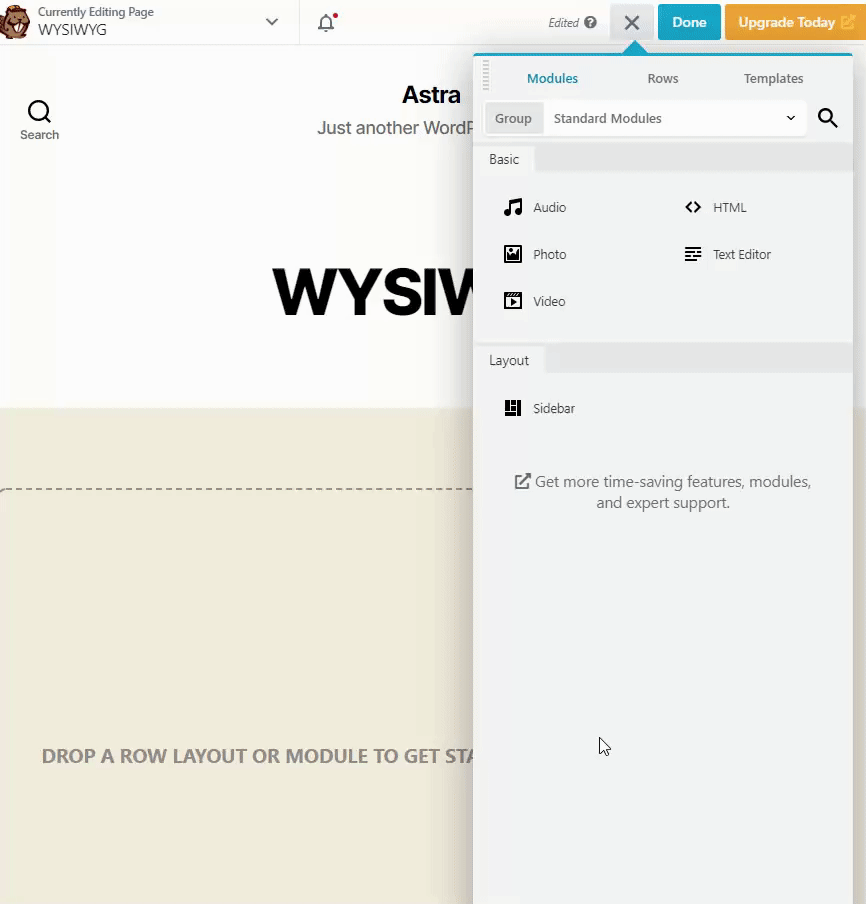The height and width of the screenshot is (904, 866).
Task: Click the Upgrade Today button
Action: pyautogui.click(x=795, y=22)
